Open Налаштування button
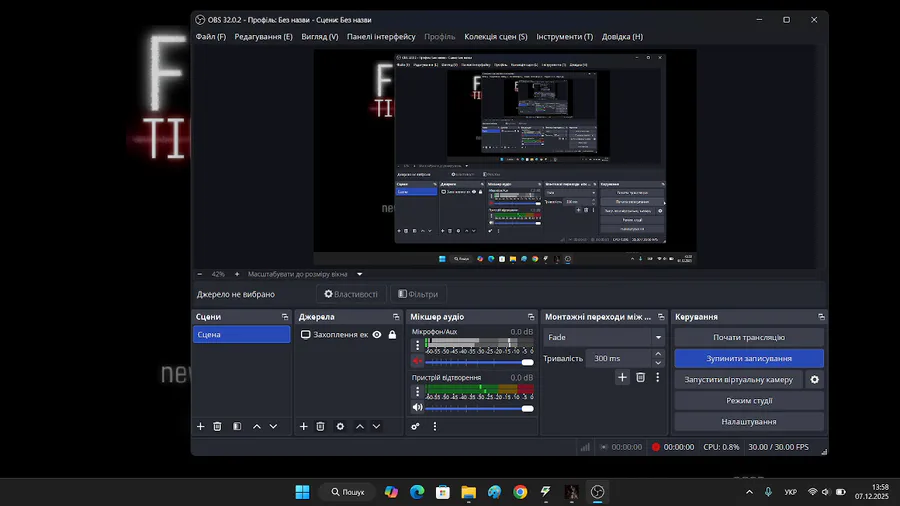The width and height of the screenshot is (900, 506). pos(749,422)
